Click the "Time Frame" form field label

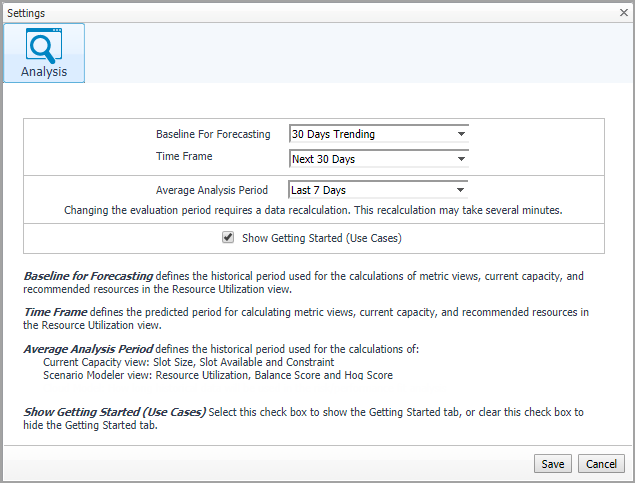pyautogui.click(x=184, y=157)
